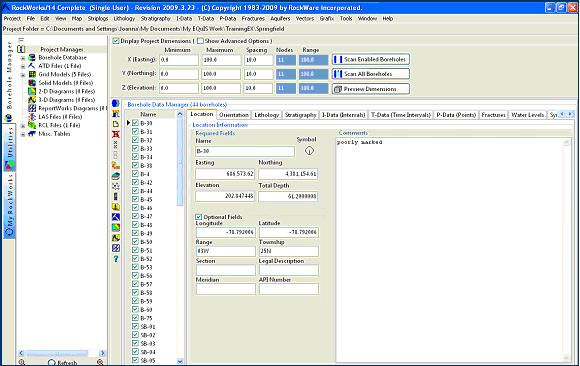Image resolution: width=580 pixels, height=366 pixels.
Task: Click My RockWorks circular arrow icon
Action: point(9,232)
